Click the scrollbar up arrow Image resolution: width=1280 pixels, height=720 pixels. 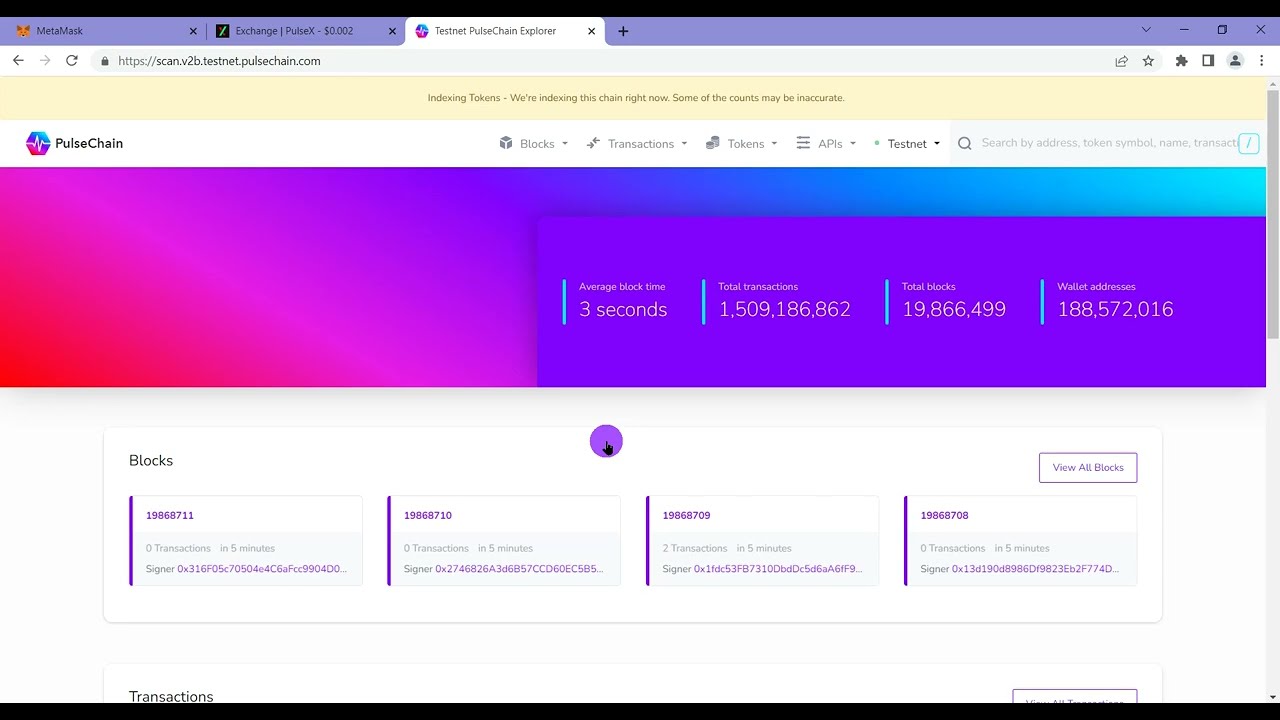point(1273,83)
